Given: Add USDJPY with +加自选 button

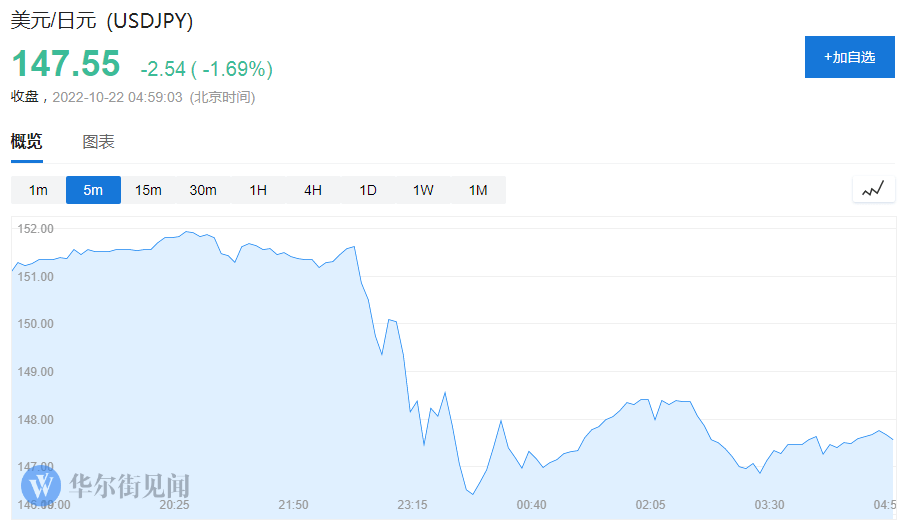Looking at the screenshot, I should 850,57.
